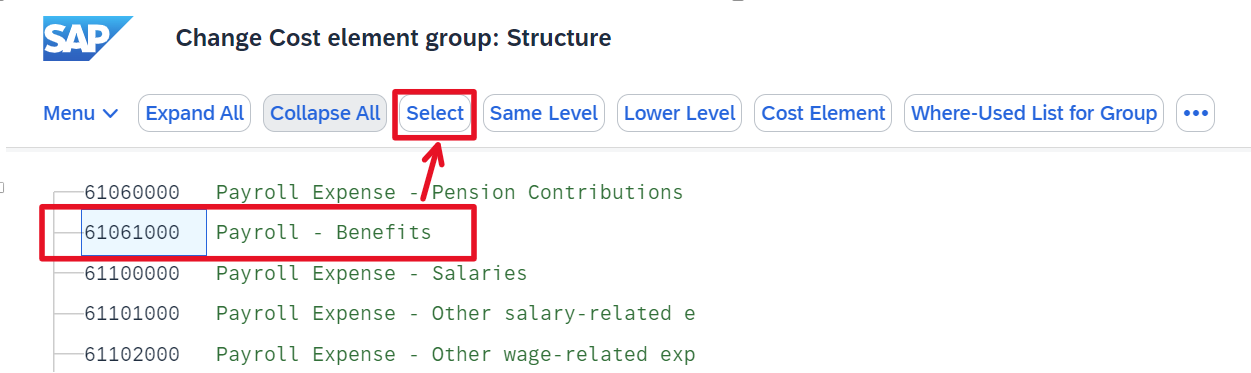This screenshot has height=373, width=1251.
Task: Click the Same Level toolbar button
Action: pos(544,113)
